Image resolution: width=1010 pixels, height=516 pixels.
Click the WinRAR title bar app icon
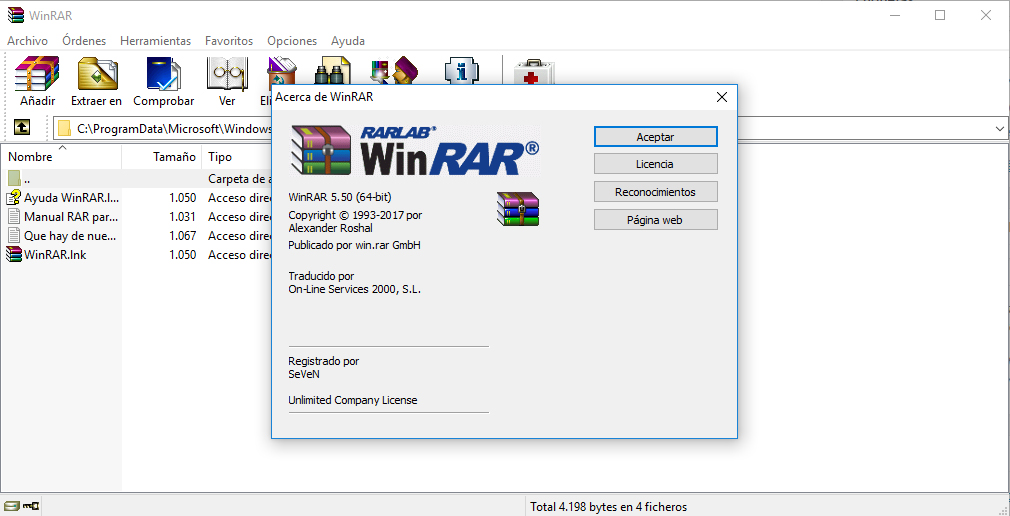[x=15, y=15]
